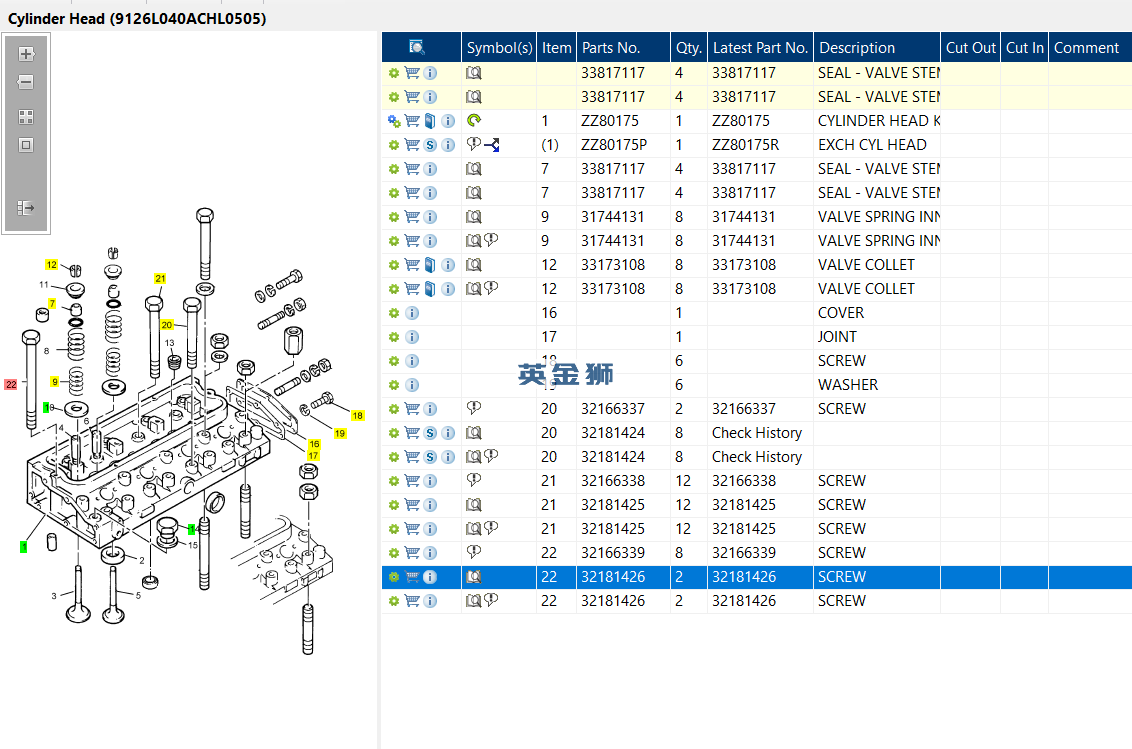Click part number 32166338
The height and width of the screenshot is (749, 1132).
613,481
